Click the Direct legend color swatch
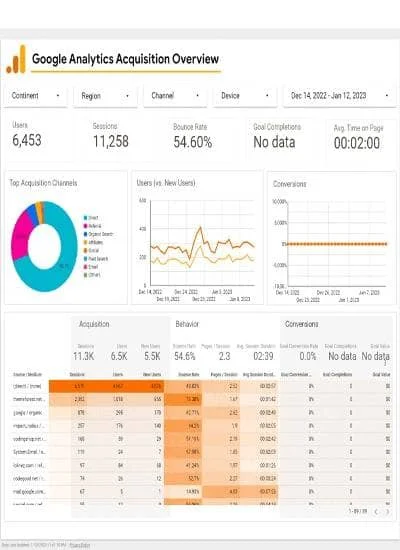 click(x=85, y=218)
